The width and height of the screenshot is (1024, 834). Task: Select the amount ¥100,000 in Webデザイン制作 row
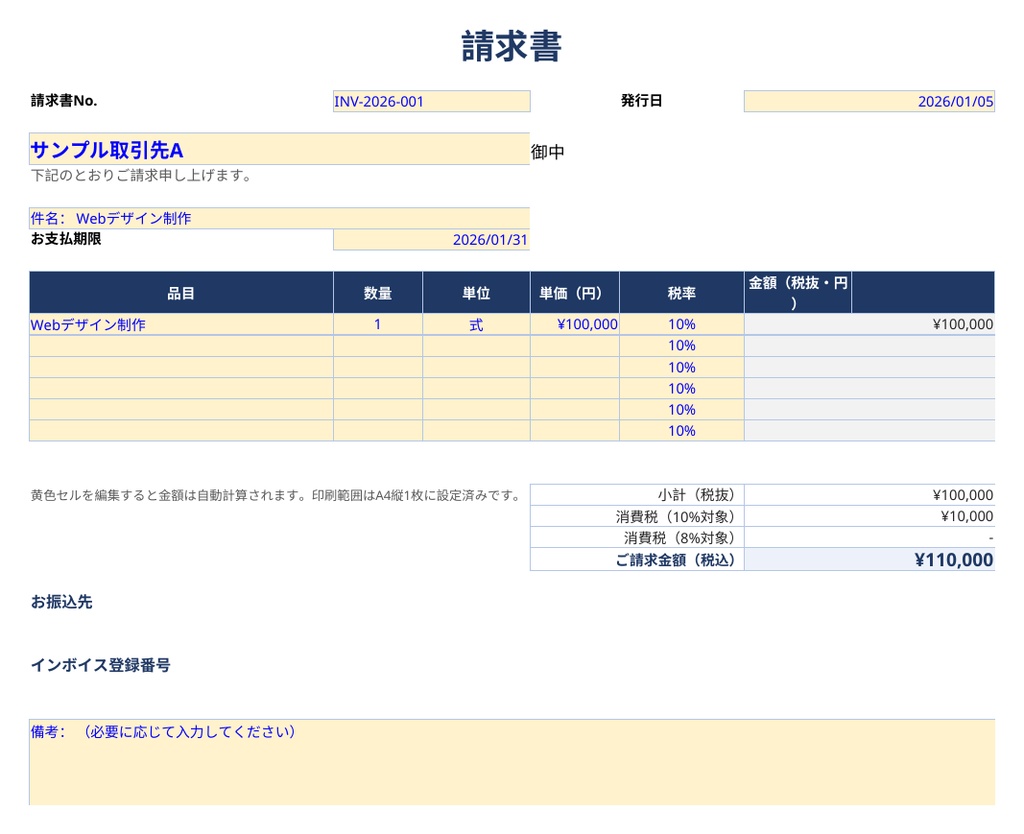(x=869, y=325)
